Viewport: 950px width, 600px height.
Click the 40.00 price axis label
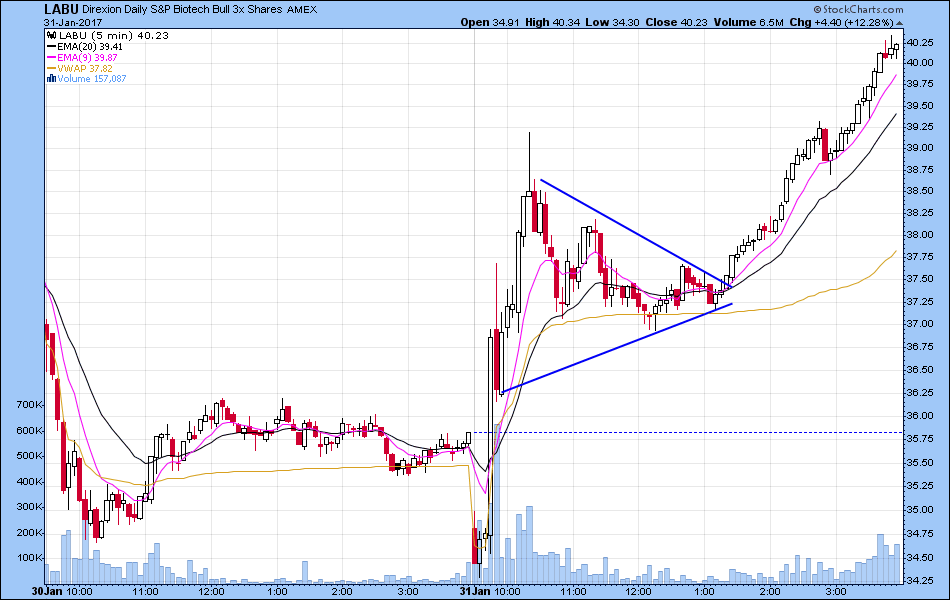coord(919,62)
